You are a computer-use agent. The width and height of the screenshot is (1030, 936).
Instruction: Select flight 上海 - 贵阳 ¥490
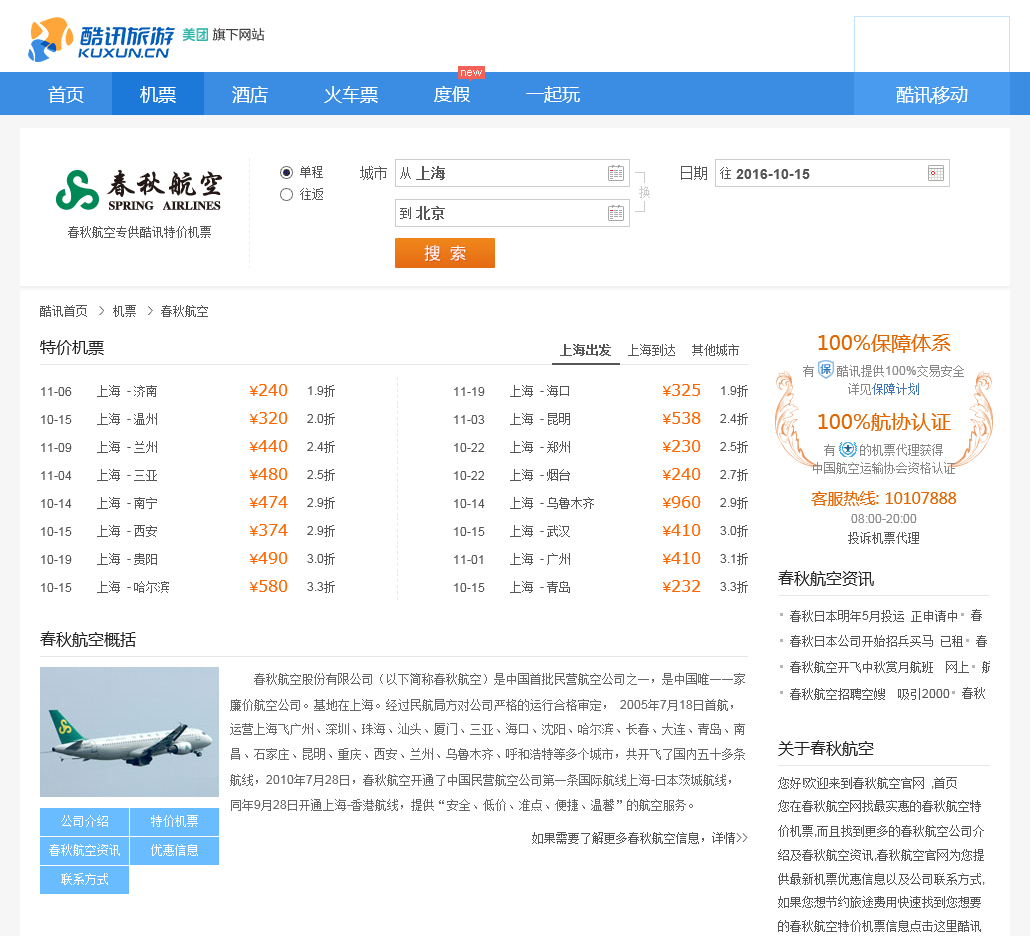point(187,559)
